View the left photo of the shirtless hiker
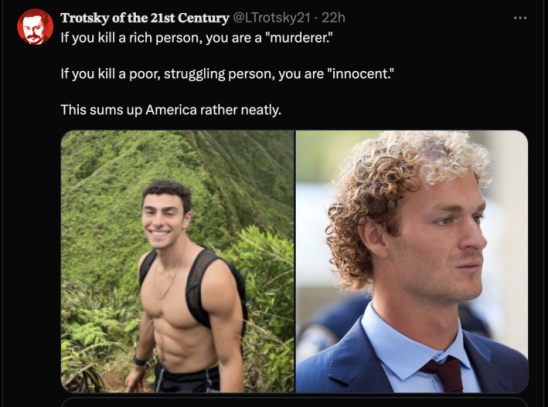 tap(178, 261)
